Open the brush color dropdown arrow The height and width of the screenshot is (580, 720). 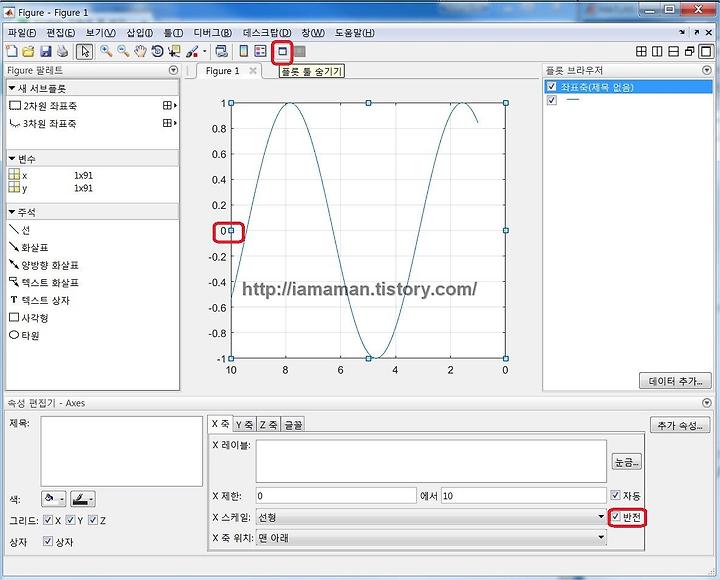click(x=204, y=51)
